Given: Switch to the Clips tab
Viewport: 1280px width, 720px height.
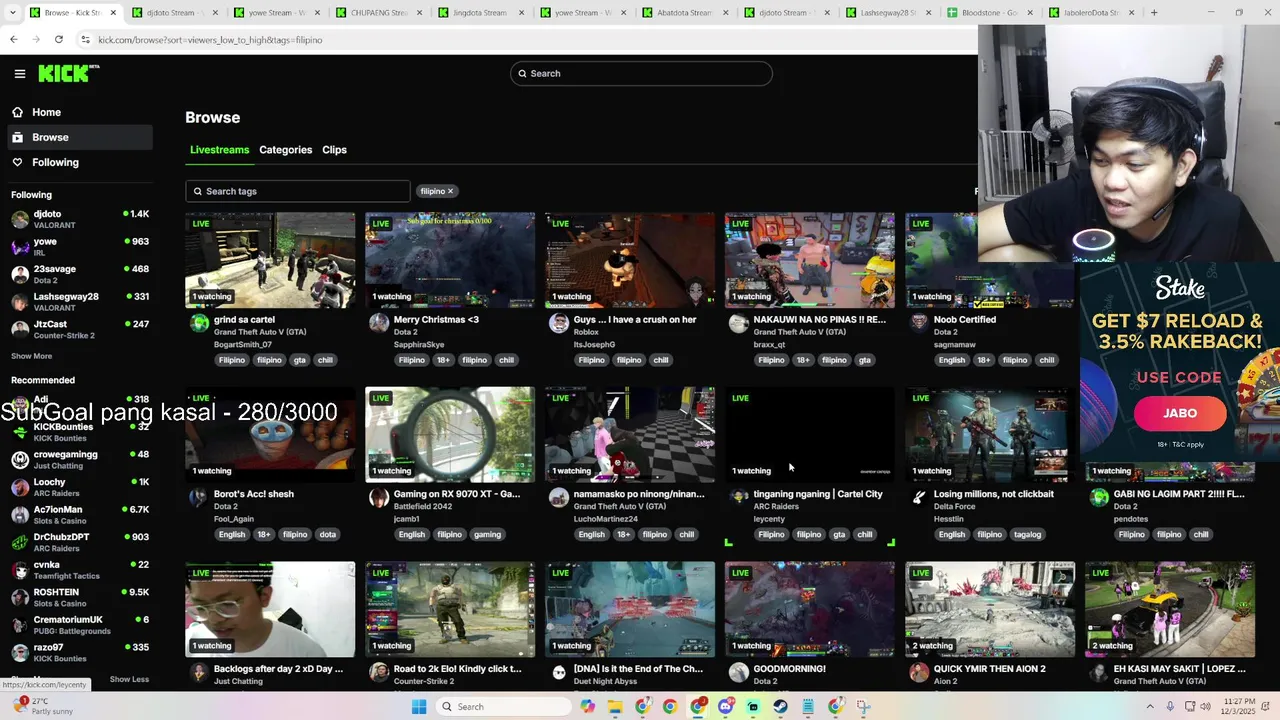Looking at the screenshot, I should click(x=334, y=150).
